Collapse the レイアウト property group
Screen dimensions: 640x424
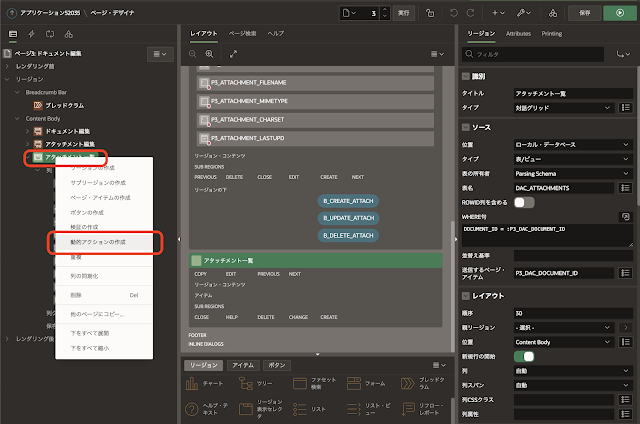point(466,296)
